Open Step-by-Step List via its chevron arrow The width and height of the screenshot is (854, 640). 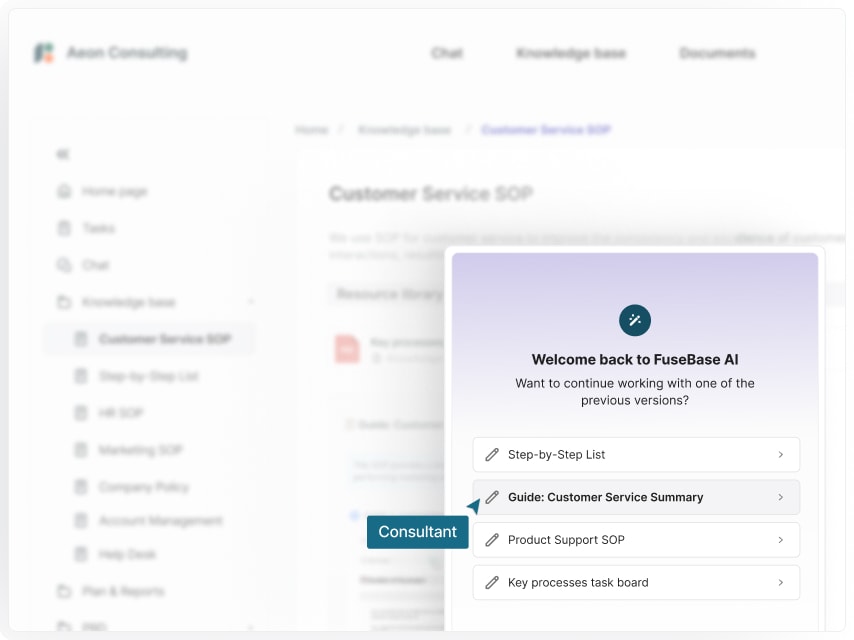click(x=780, y=454)
